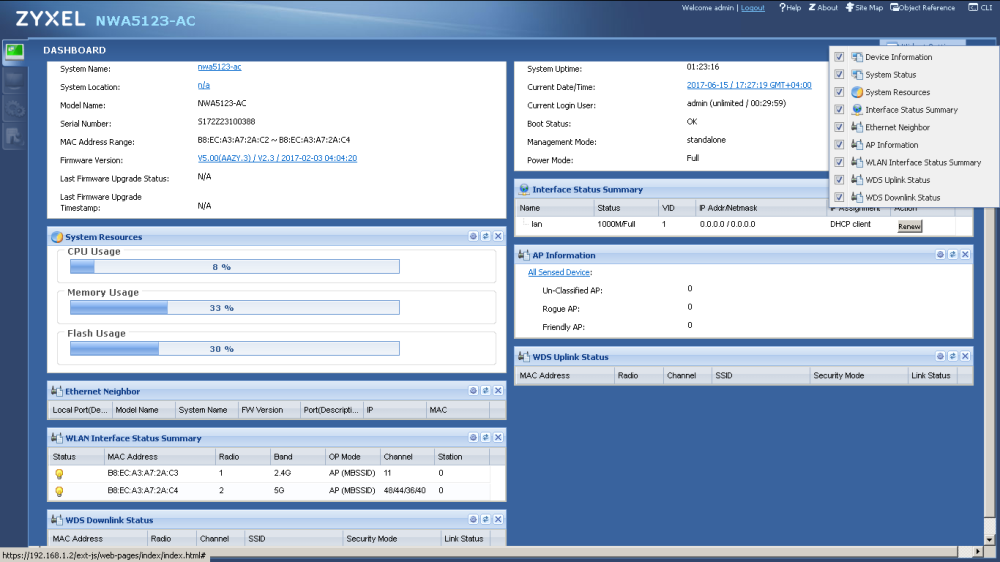Click Widget Setting button behind the checklist
This screenshot has height=562, width=1000.
922,45
